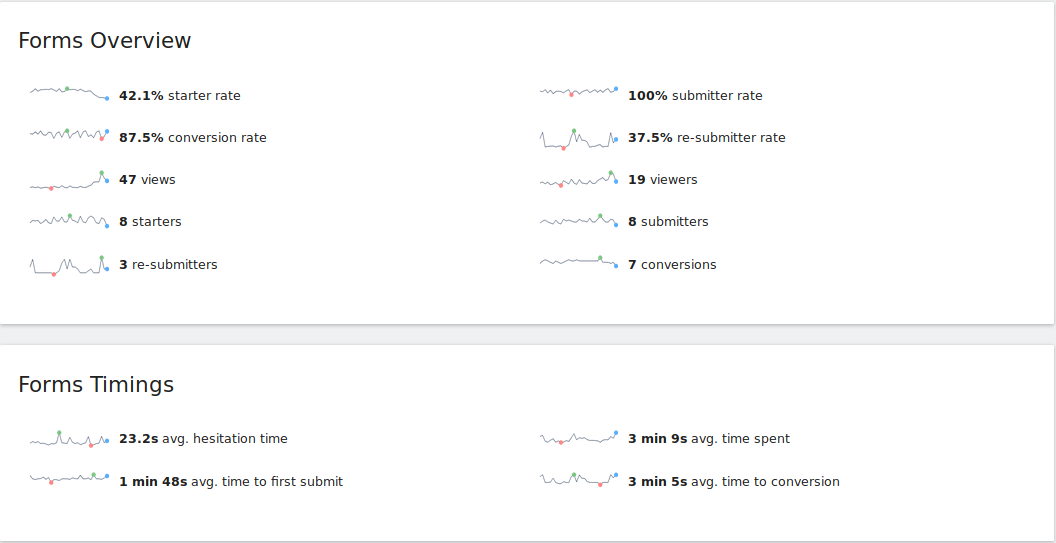Click the views sparkline graph
1056x543 pixels.
(x=69, y=180)
